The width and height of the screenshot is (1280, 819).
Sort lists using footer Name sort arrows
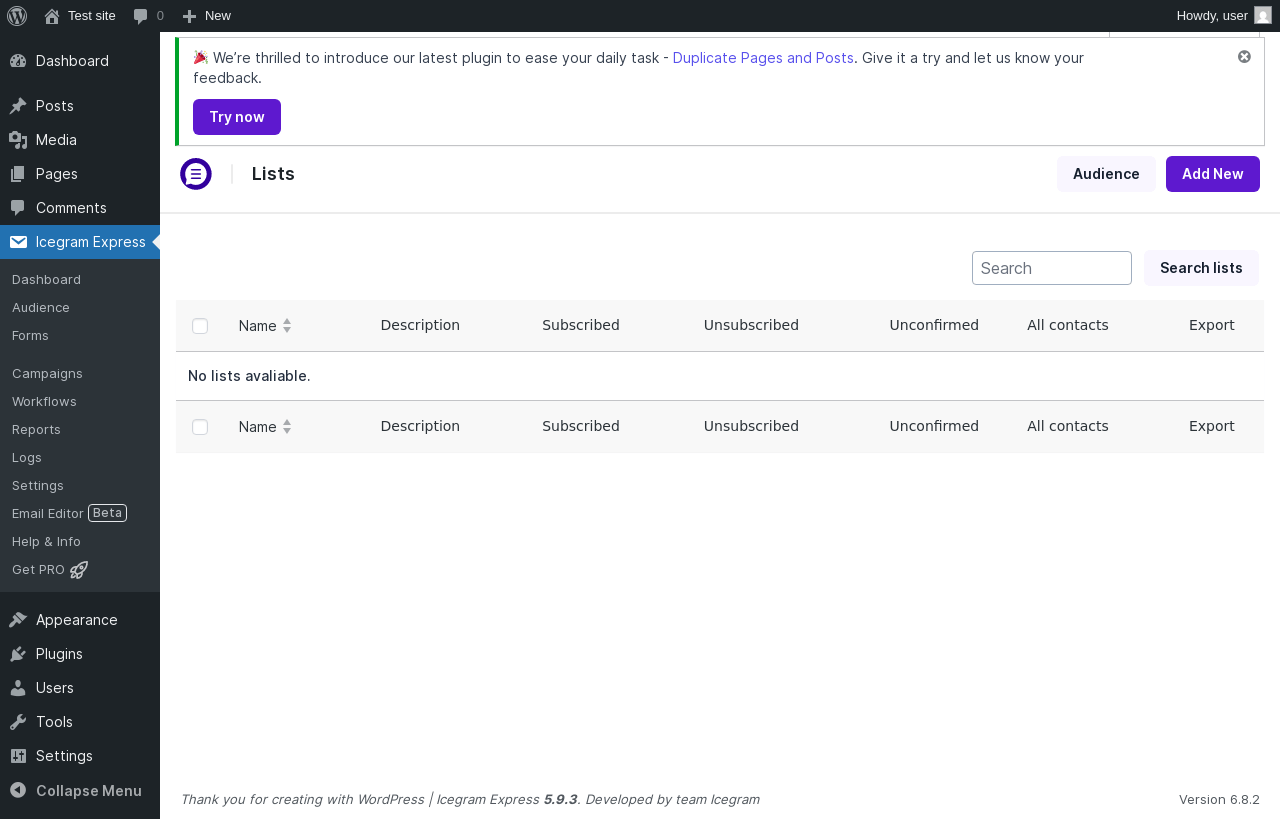(287, 427)
